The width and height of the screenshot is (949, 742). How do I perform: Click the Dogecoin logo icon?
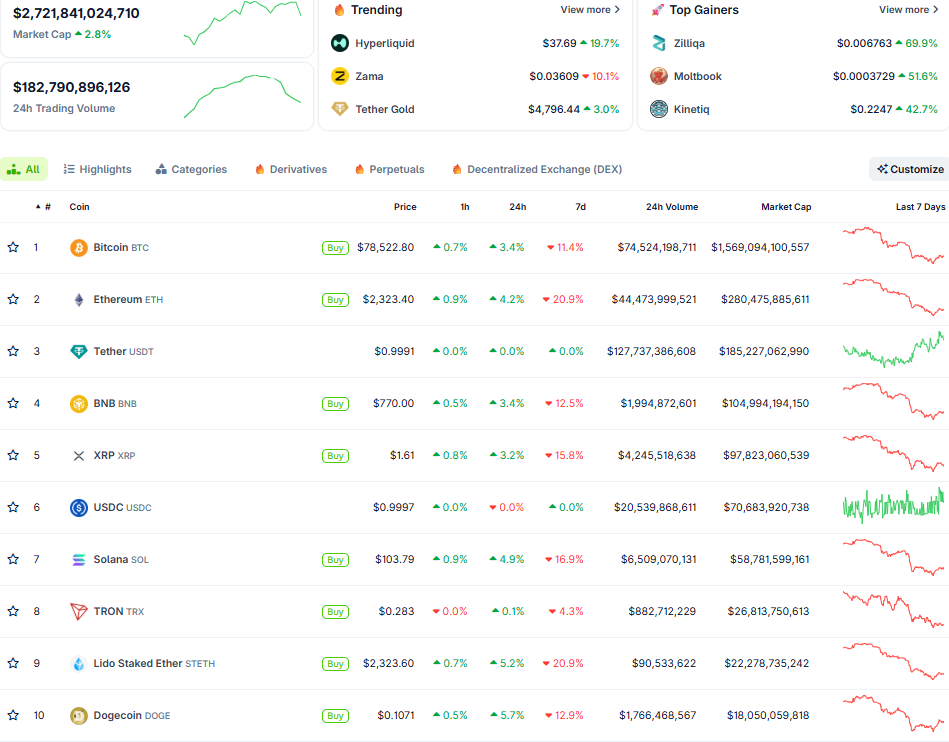[78, 715]
